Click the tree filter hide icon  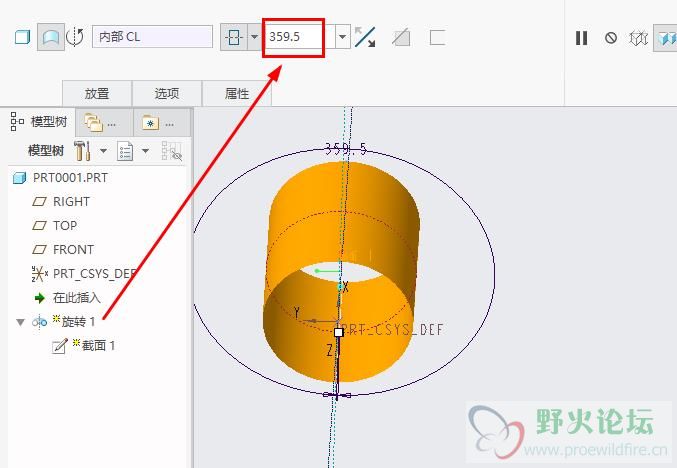[x=171, y=151]
